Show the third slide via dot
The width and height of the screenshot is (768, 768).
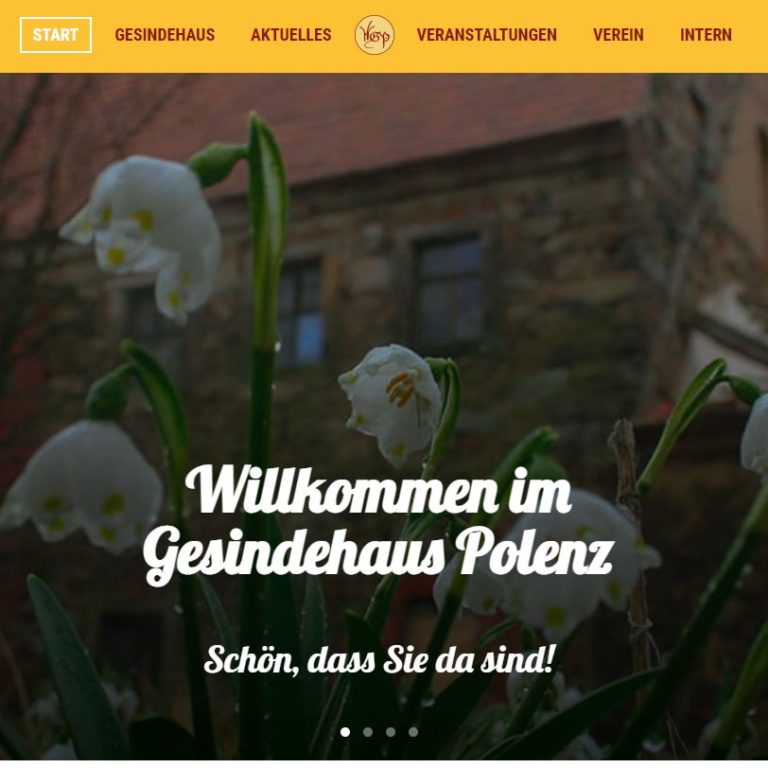click(x=390, y=732)
